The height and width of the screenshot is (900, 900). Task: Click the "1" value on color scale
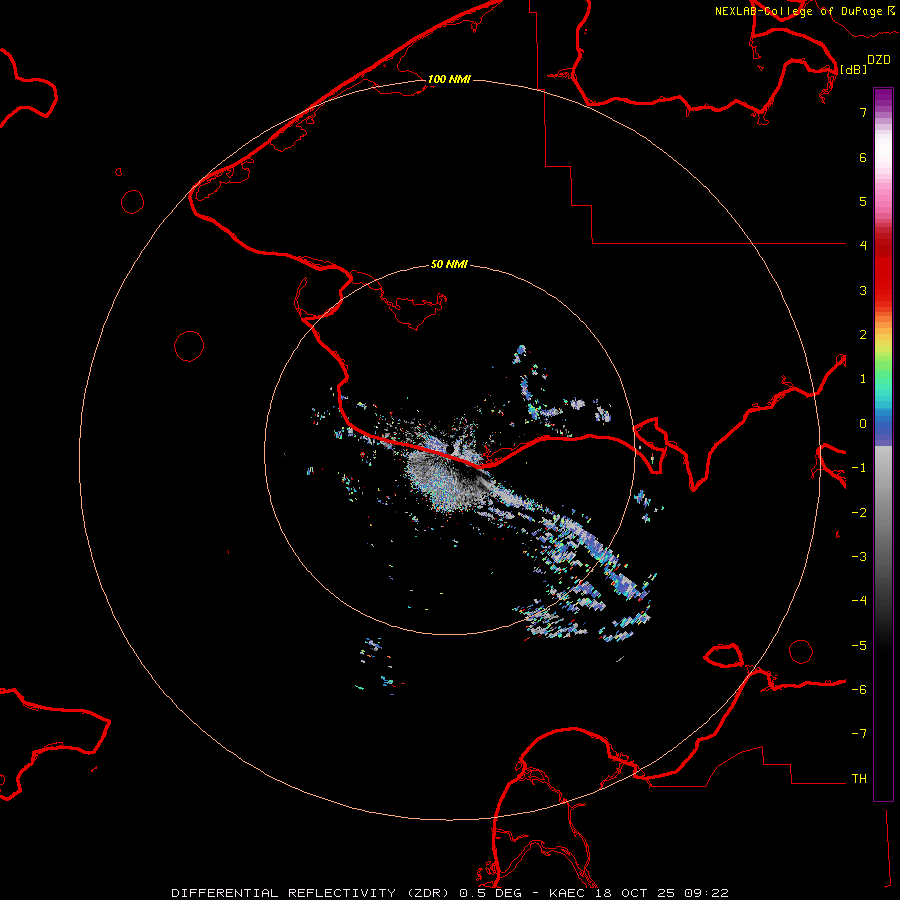click(863, 379)
